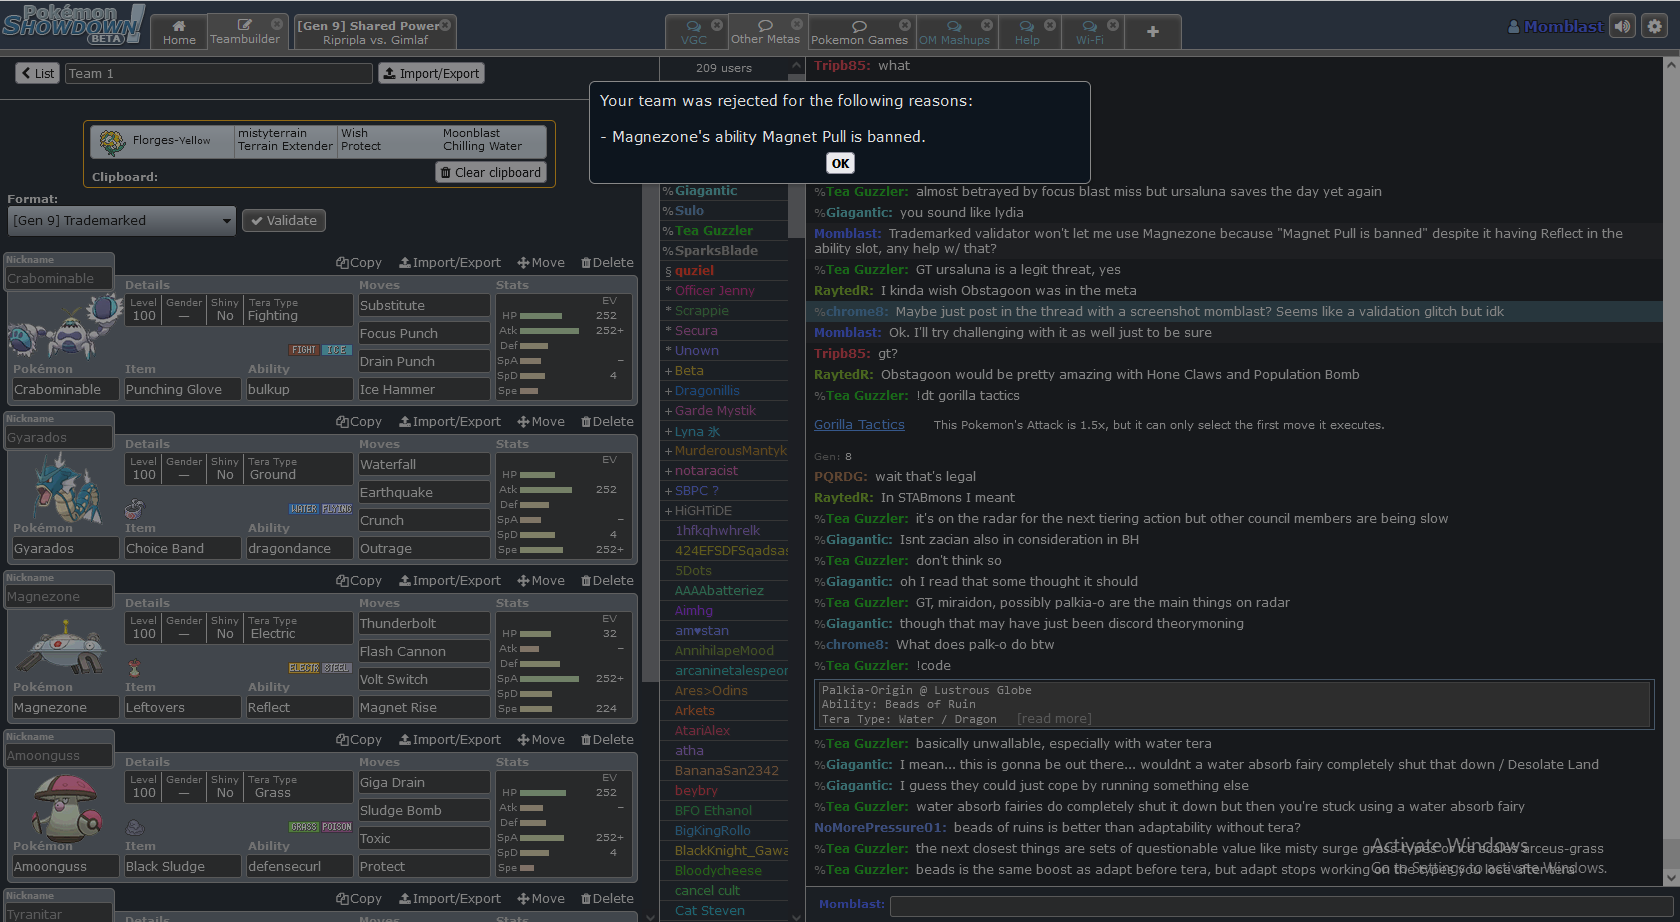1680x922 pixels.
Task: Close the Shared Power battle tab
Action: click(x=445, y=25)
